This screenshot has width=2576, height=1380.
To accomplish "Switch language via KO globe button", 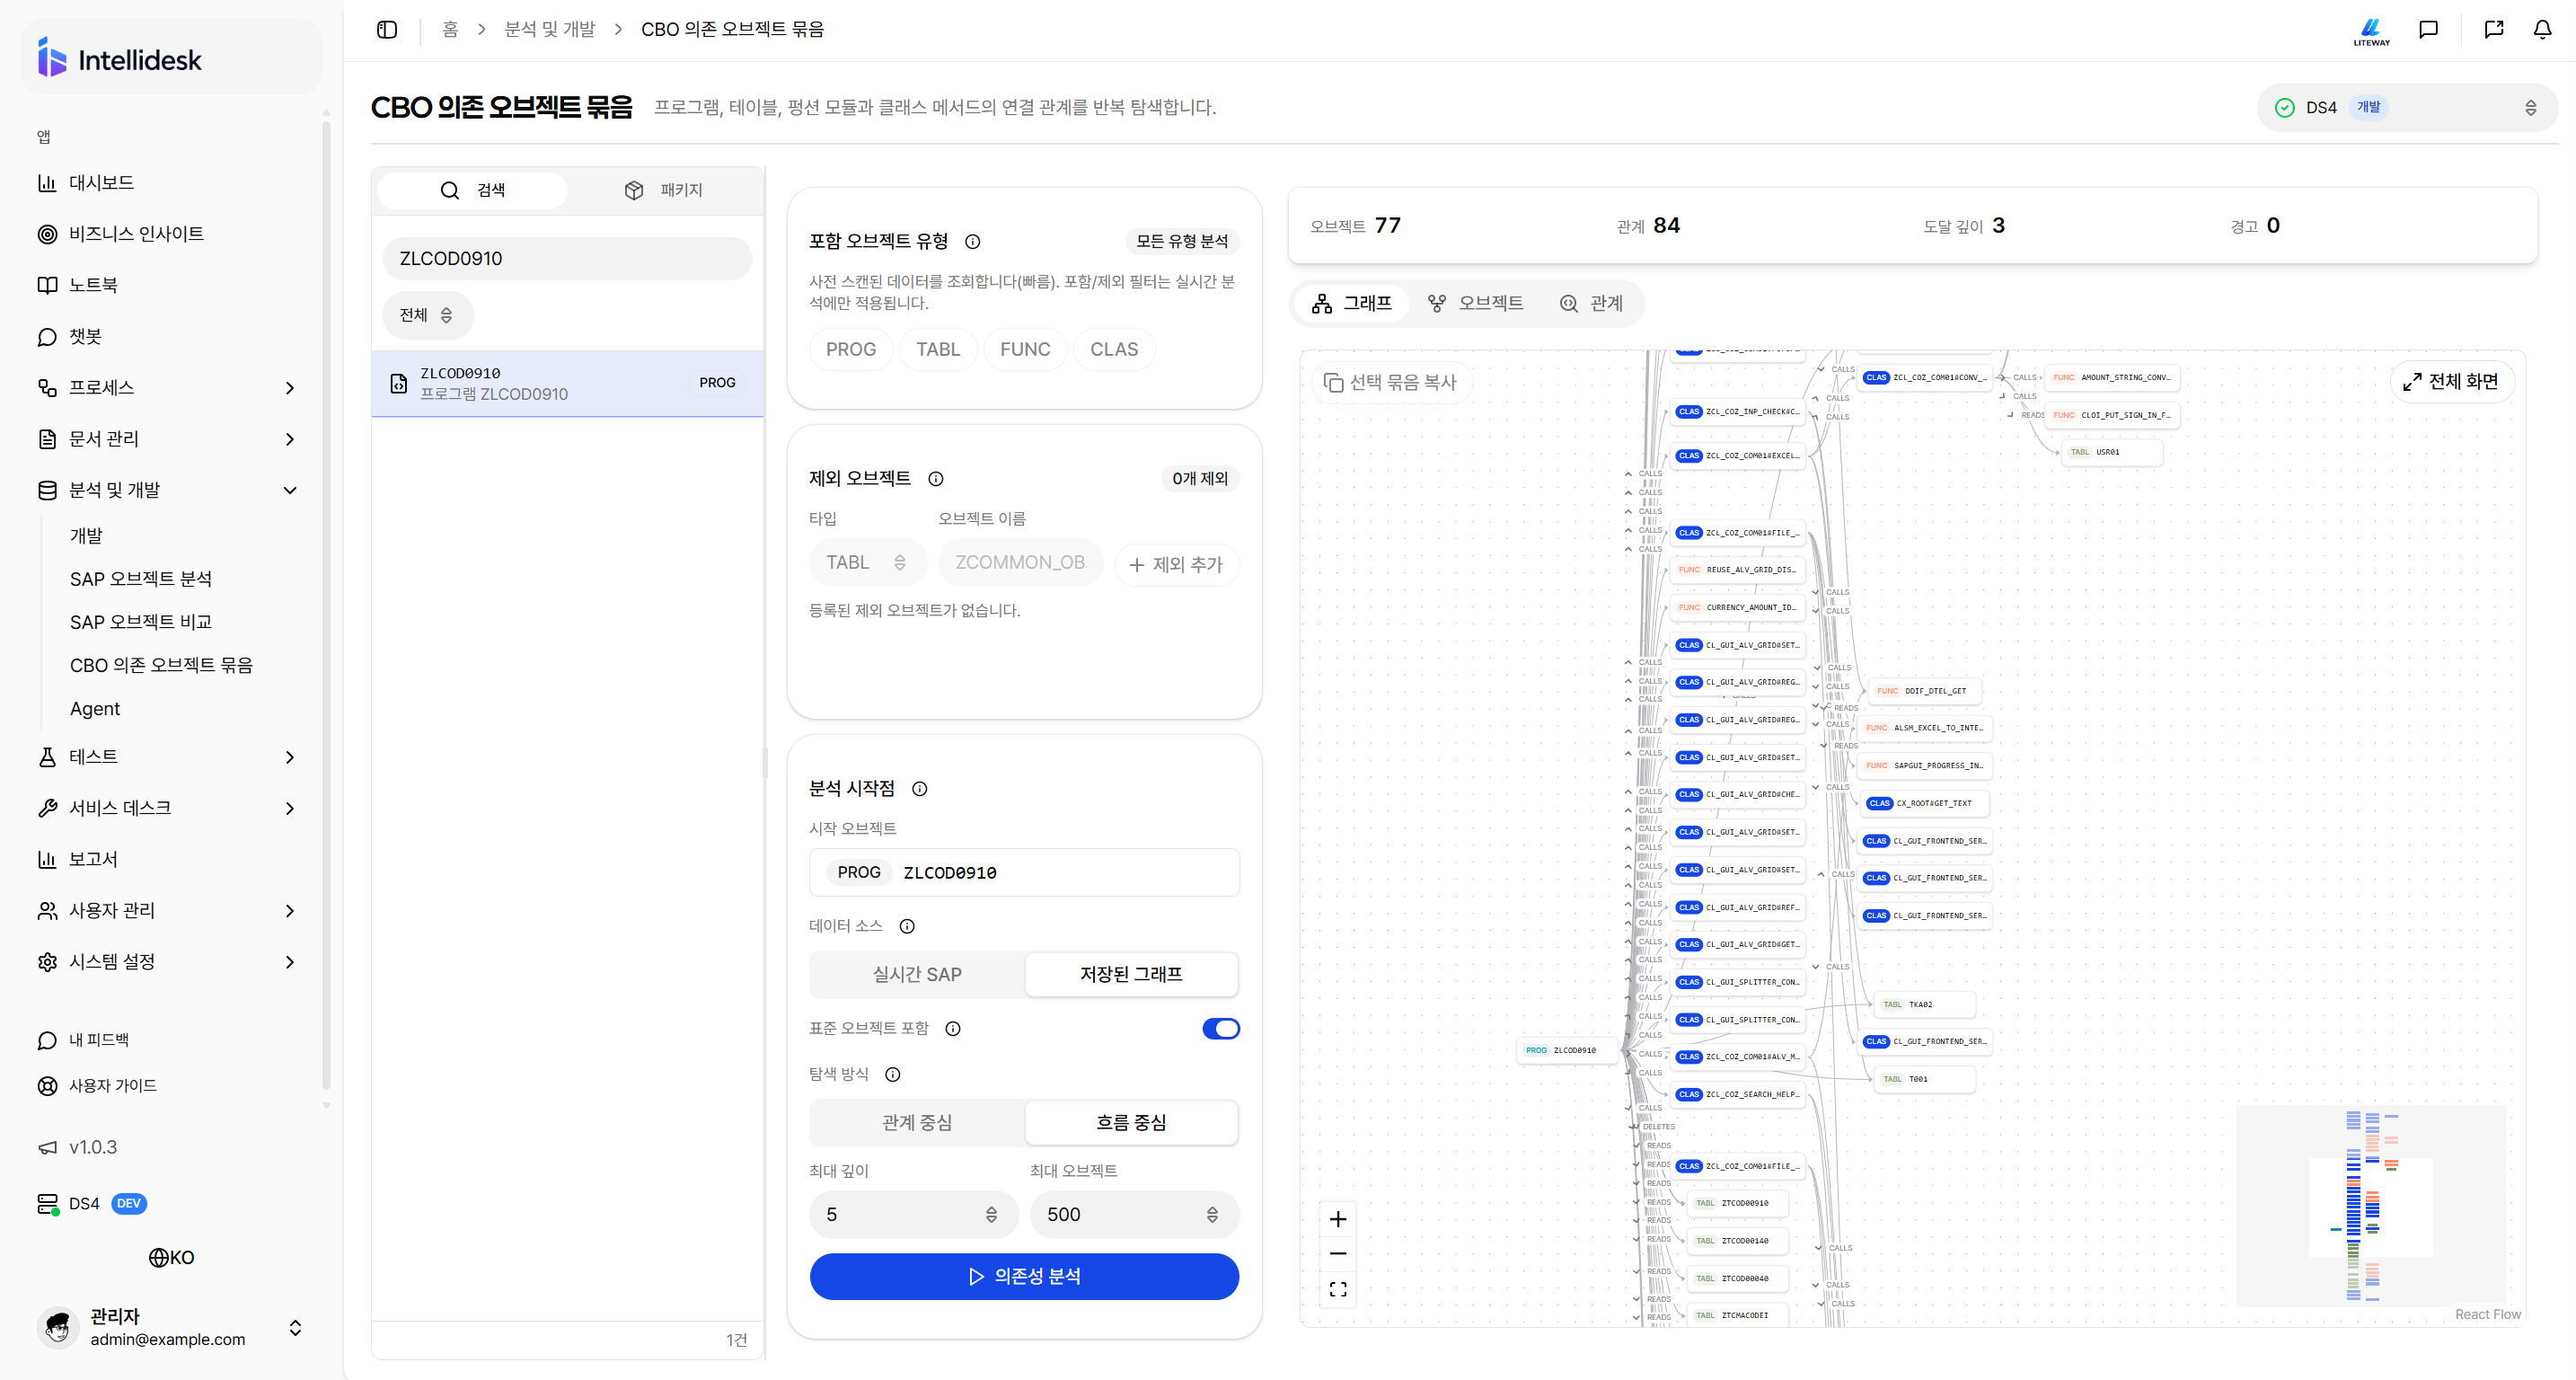I will [x=172, y=1257].
